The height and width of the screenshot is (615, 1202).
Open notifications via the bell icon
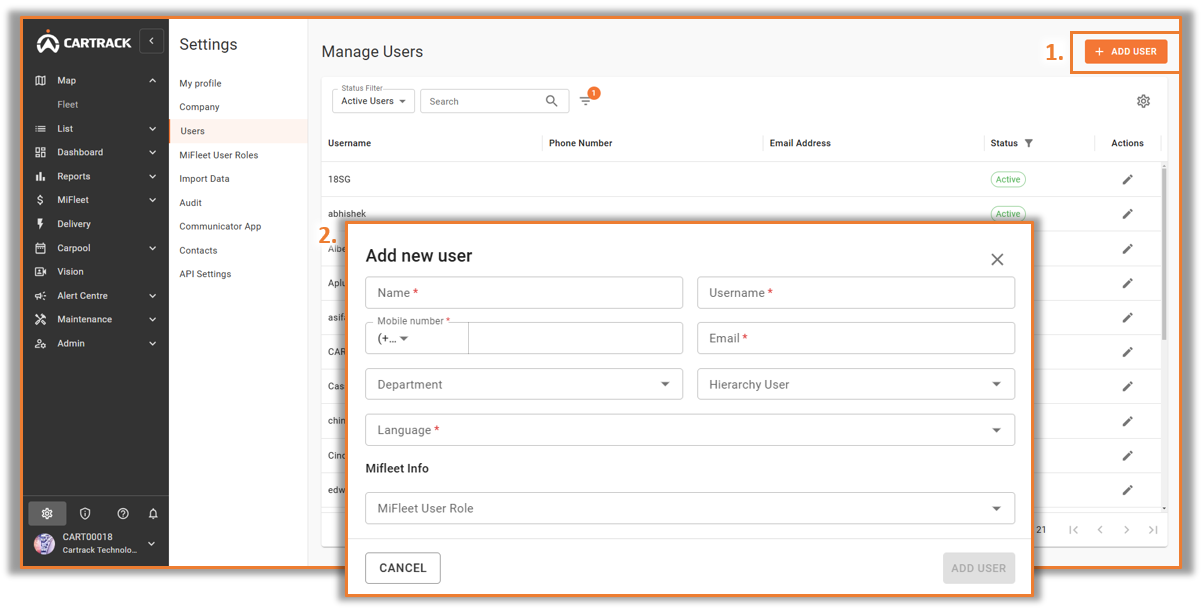[x=153, y=514]
